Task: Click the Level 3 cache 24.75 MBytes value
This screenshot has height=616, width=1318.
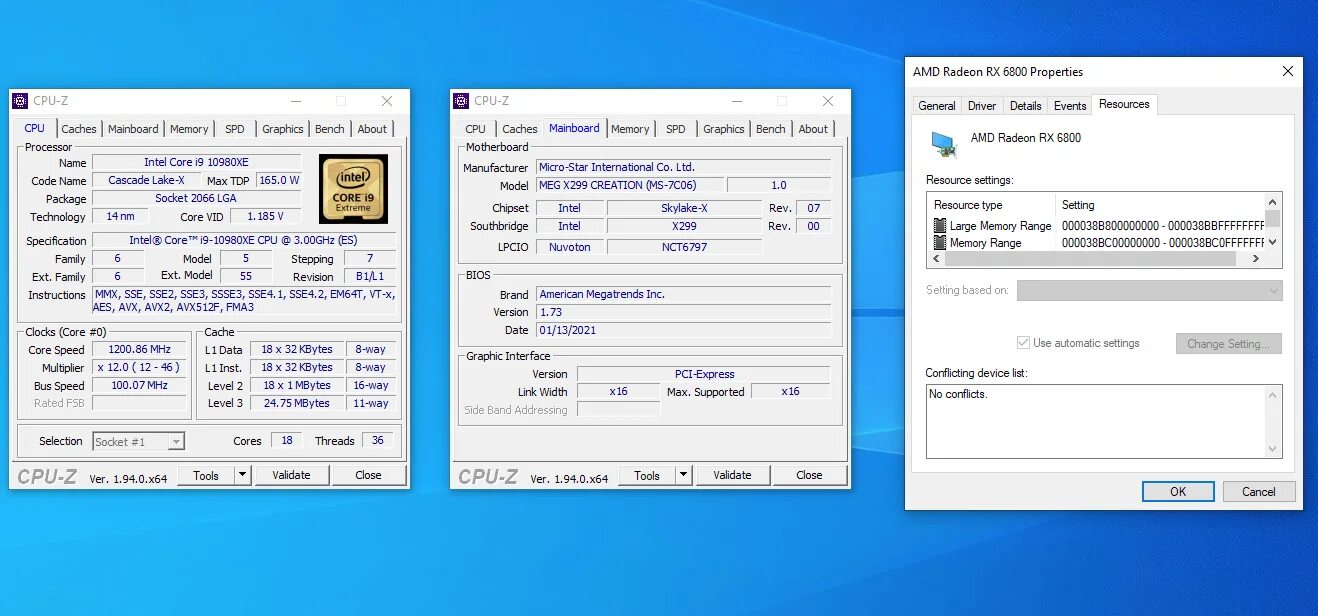Action: pyautogui.click(x=297, y=403)
